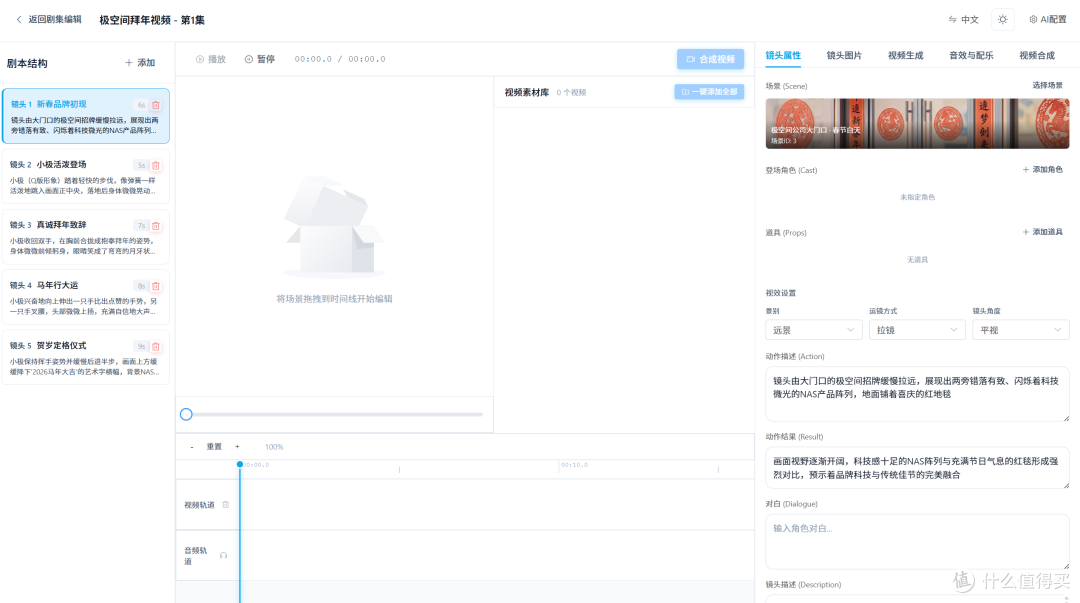Click 重置 to reset timeline zoom
The width and height of the screenshot is (1080, 603).
point(214,447)
